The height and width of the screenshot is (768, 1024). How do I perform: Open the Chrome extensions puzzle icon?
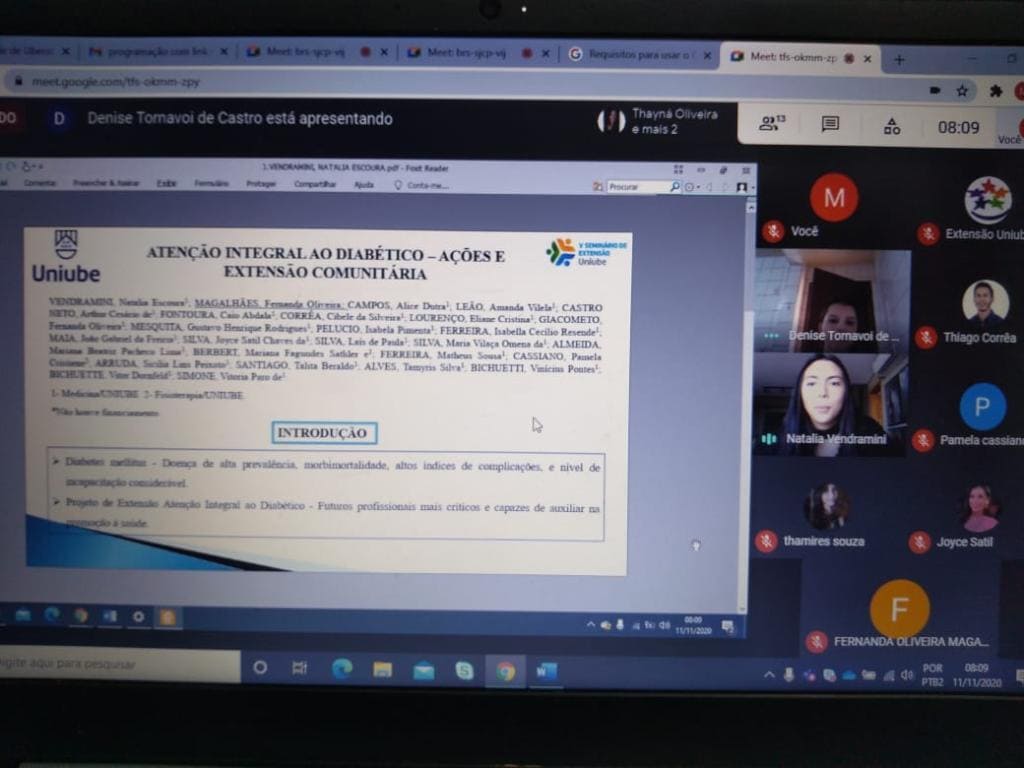(x=995, y=91)
